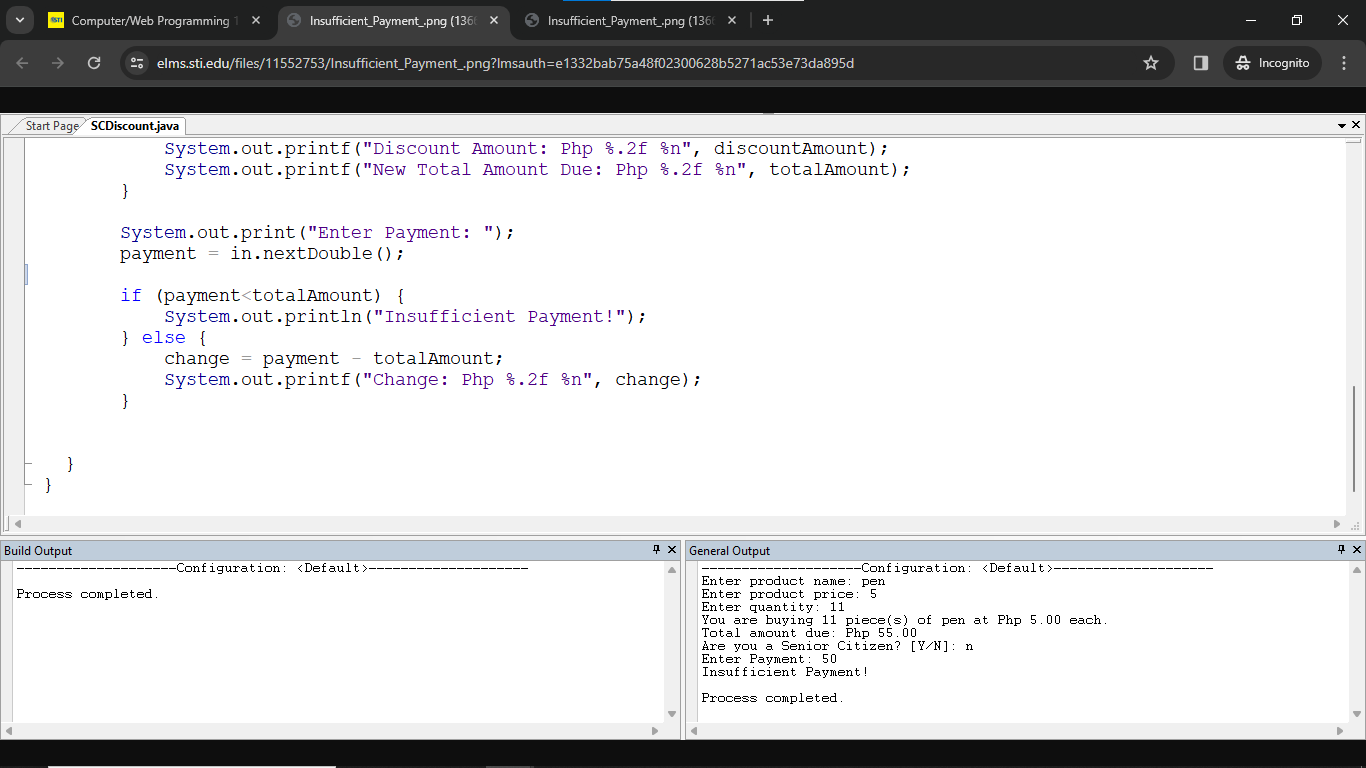Click the code editor vertical scrollbar thumb
The width and height of the screenshot is (1366, 768).
pos(1354,440)
